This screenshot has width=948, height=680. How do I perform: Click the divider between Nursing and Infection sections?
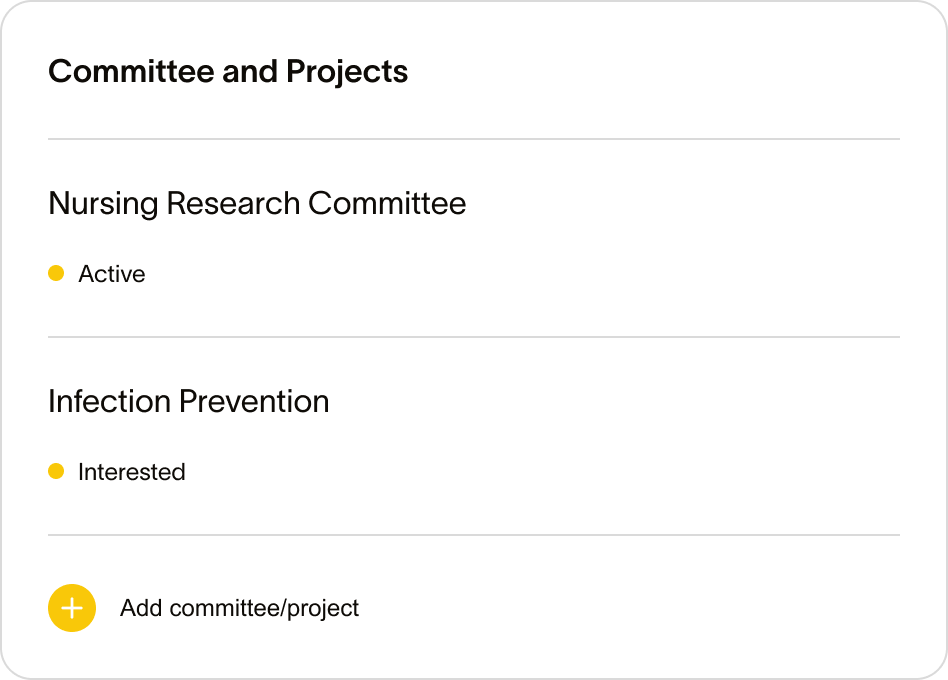pos(474,337)
